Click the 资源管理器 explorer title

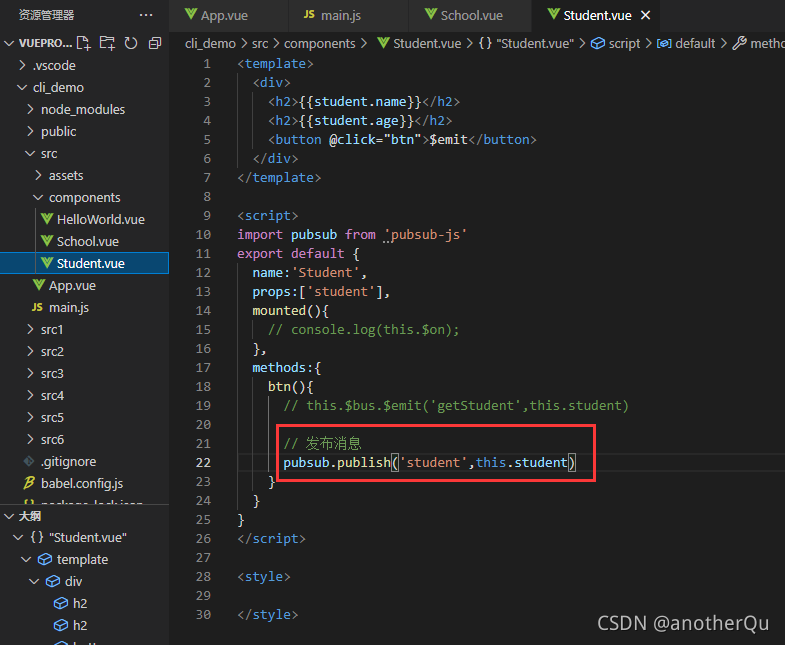(47, 15)
